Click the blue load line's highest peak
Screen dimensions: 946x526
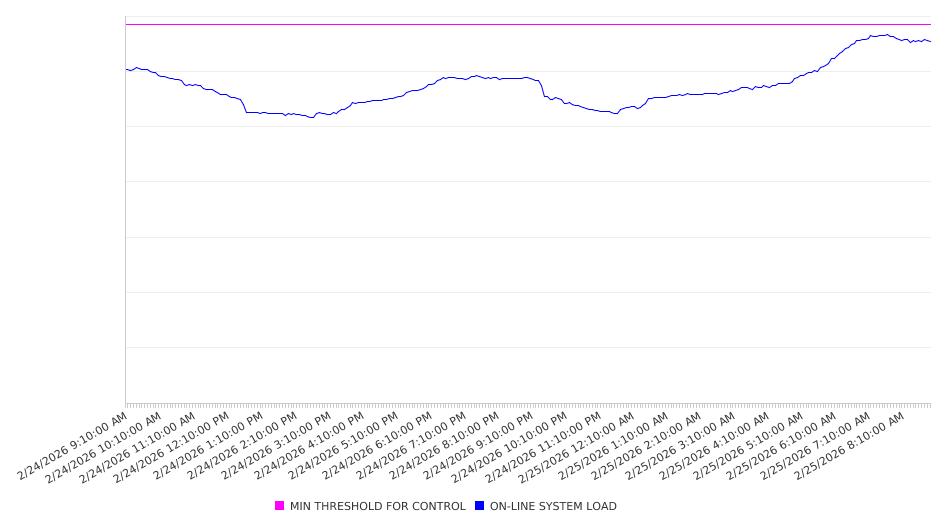[x=885, y=35]
